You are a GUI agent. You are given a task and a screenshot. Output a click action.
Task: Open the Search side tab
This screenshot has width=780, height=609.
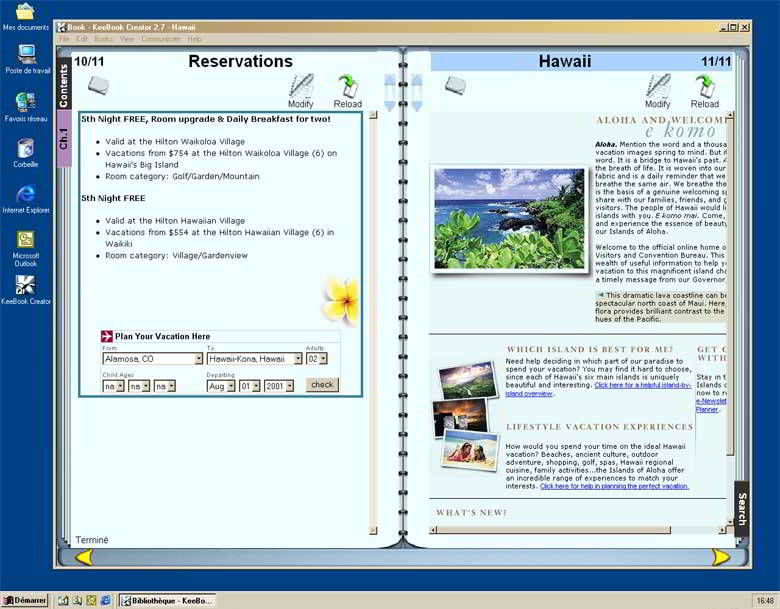pyautogui.click(x=741, y=509)
